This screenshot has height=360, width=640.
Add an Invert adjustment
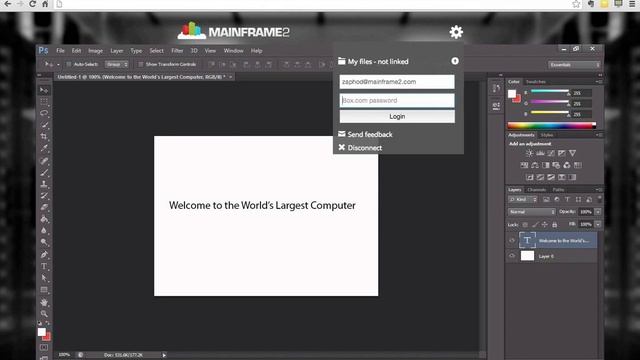click(x=529, y=177)
